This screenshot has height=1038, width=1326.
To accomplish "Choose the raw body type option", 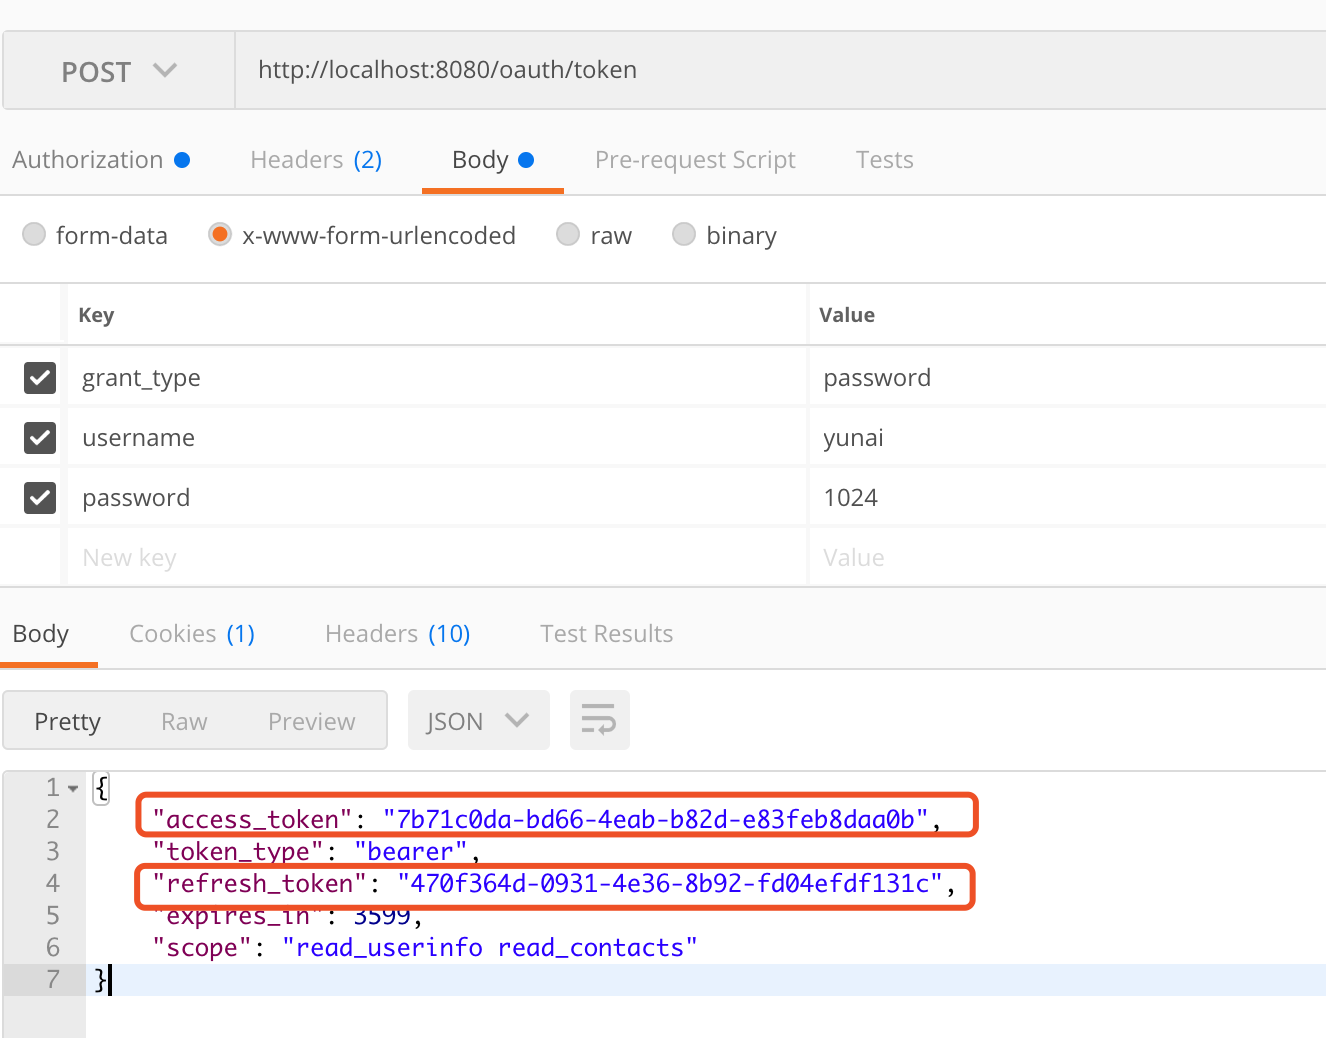I will [568, 235].
